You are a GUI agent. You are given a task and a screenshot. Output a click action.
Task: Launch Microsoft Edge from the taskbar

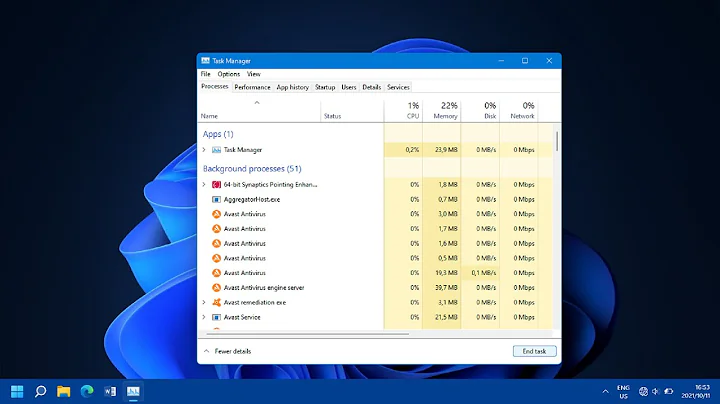[87, 391]
